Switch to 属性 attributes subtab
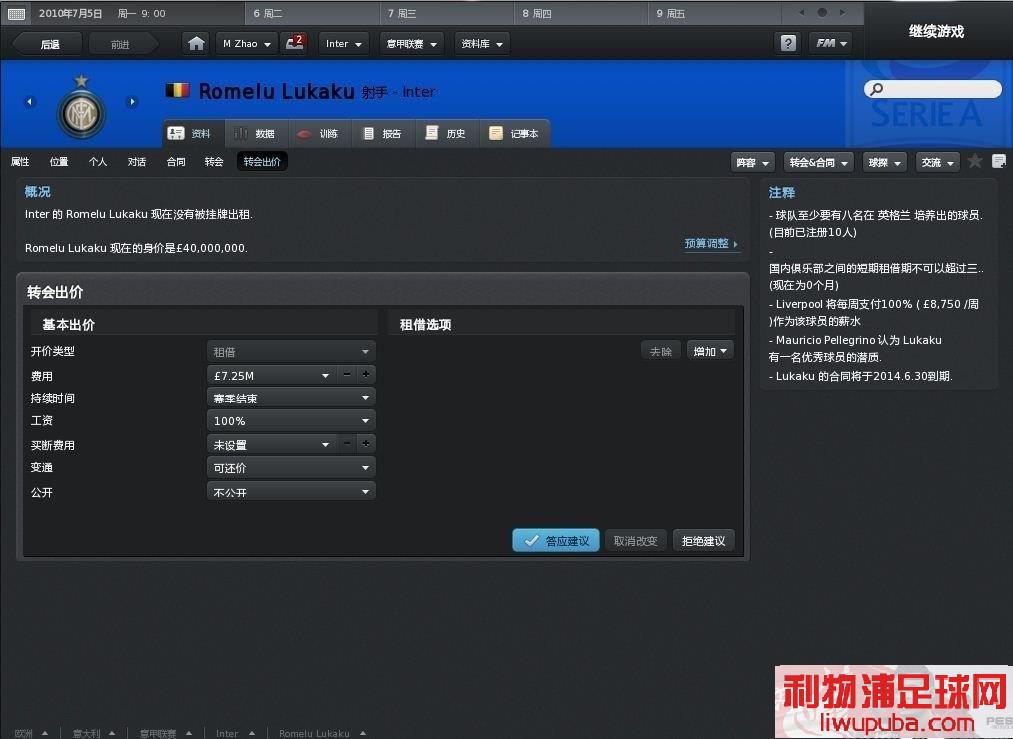 tap(20, 161)
